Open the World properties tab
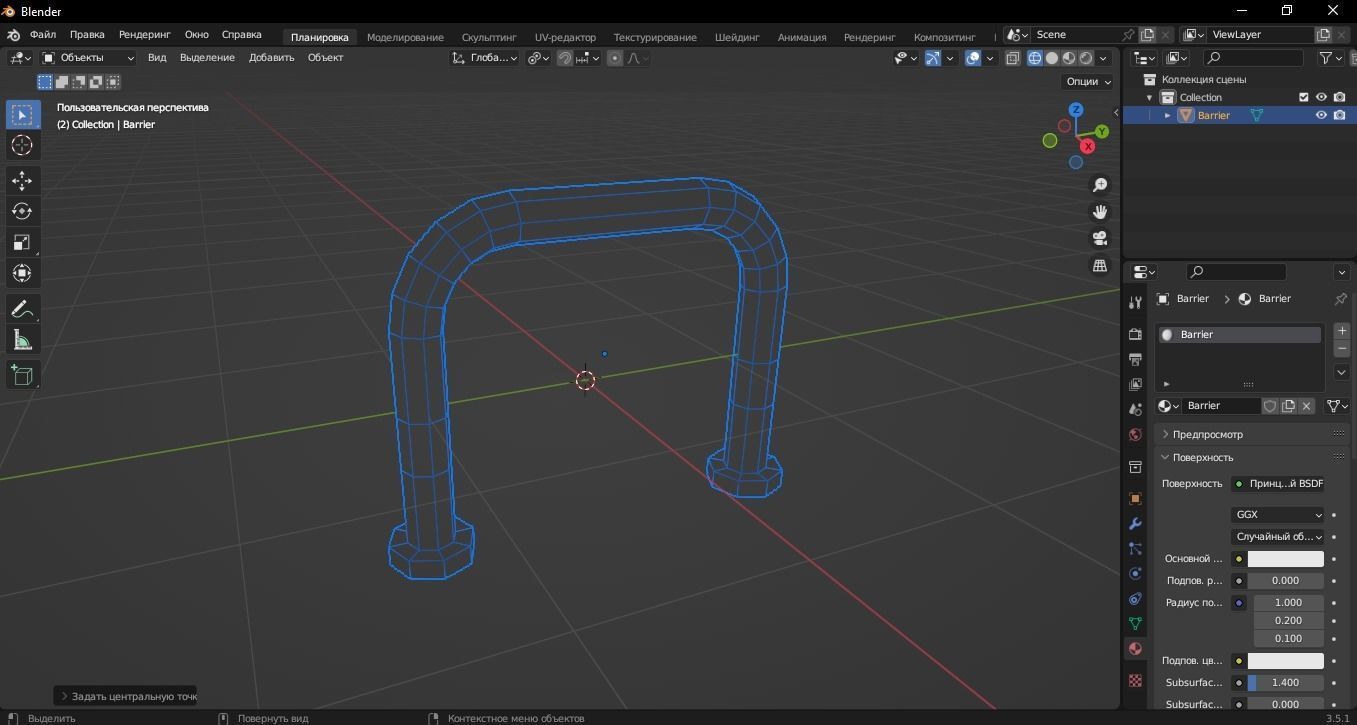 click(x=1135, y=434)
